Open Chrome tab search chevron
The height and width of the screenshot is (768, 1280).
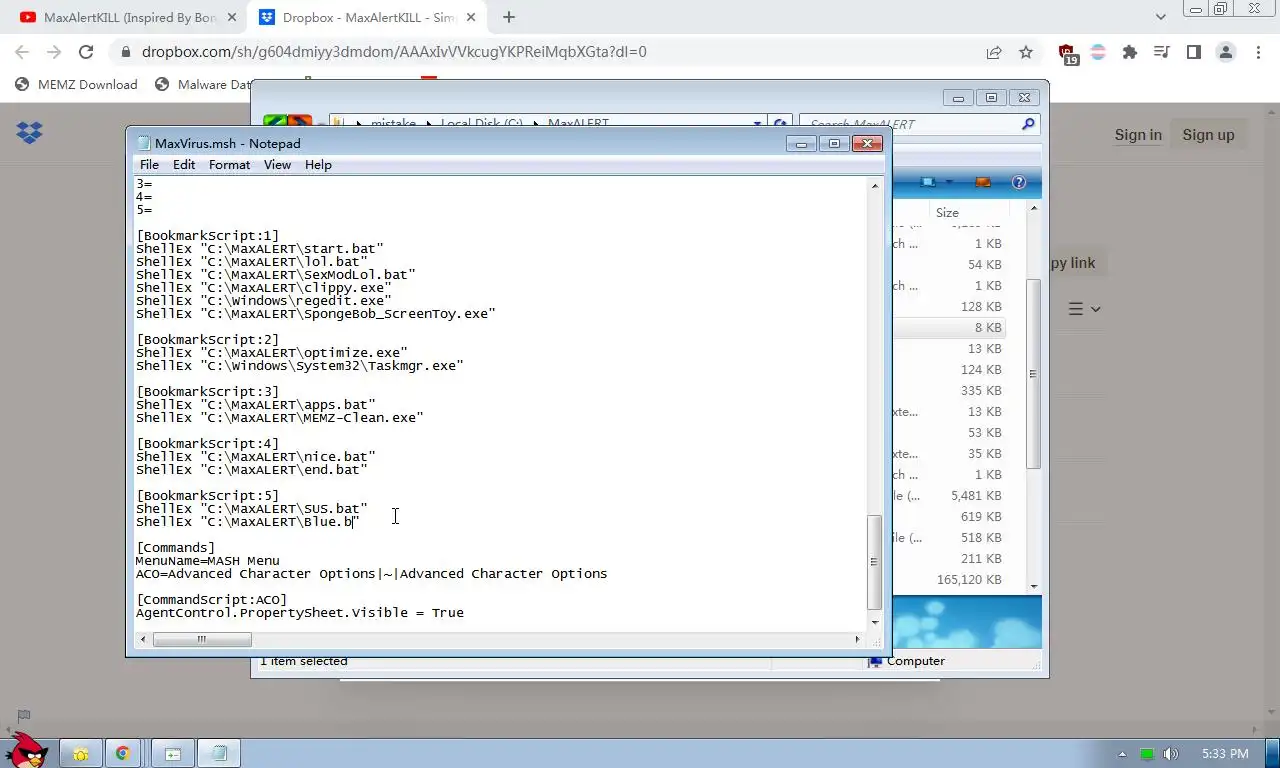1160,17
